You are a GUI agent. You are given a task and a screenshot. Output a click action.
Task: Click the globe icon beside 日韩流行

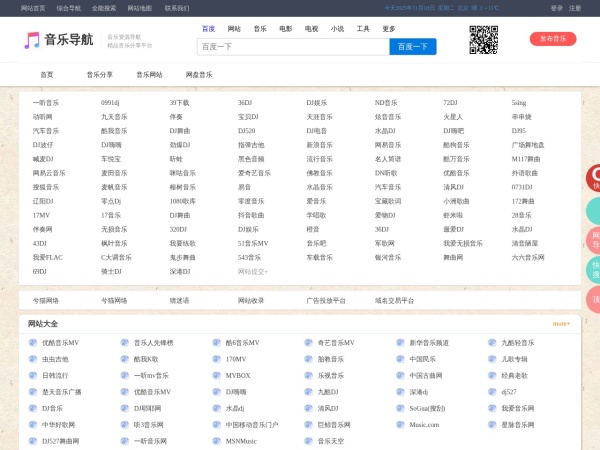[x=33, y=375]
